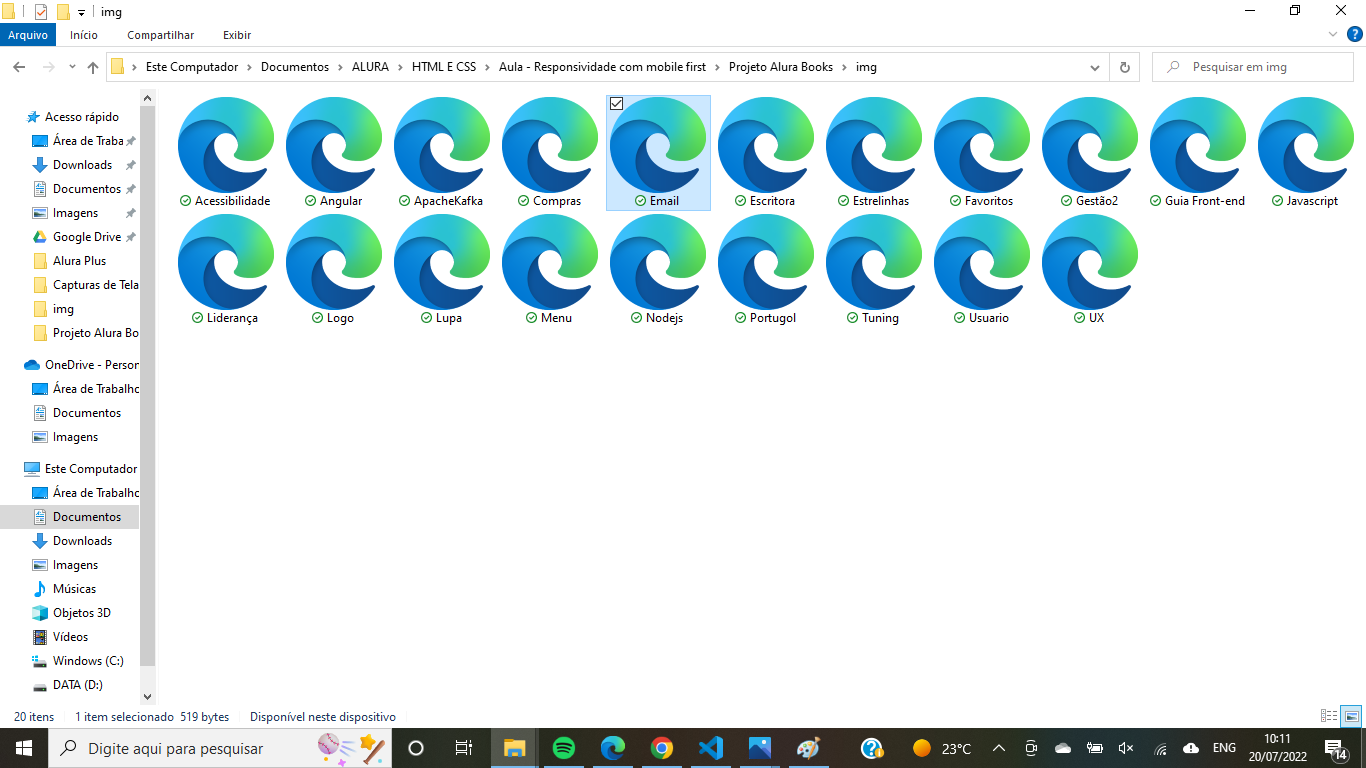Select the Logo file icon
The height and width of the screenshot is (768, 1366).
click(x=334, y=262)
